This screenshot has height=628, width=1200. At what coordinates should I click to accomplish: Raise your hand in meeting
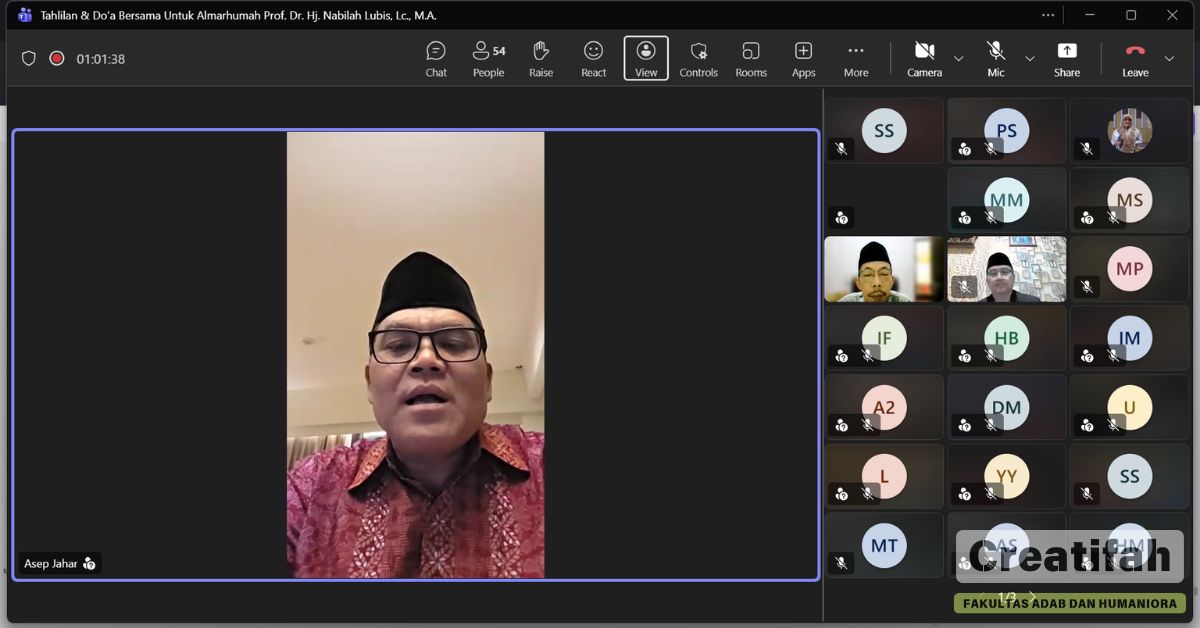click(541, 58)
